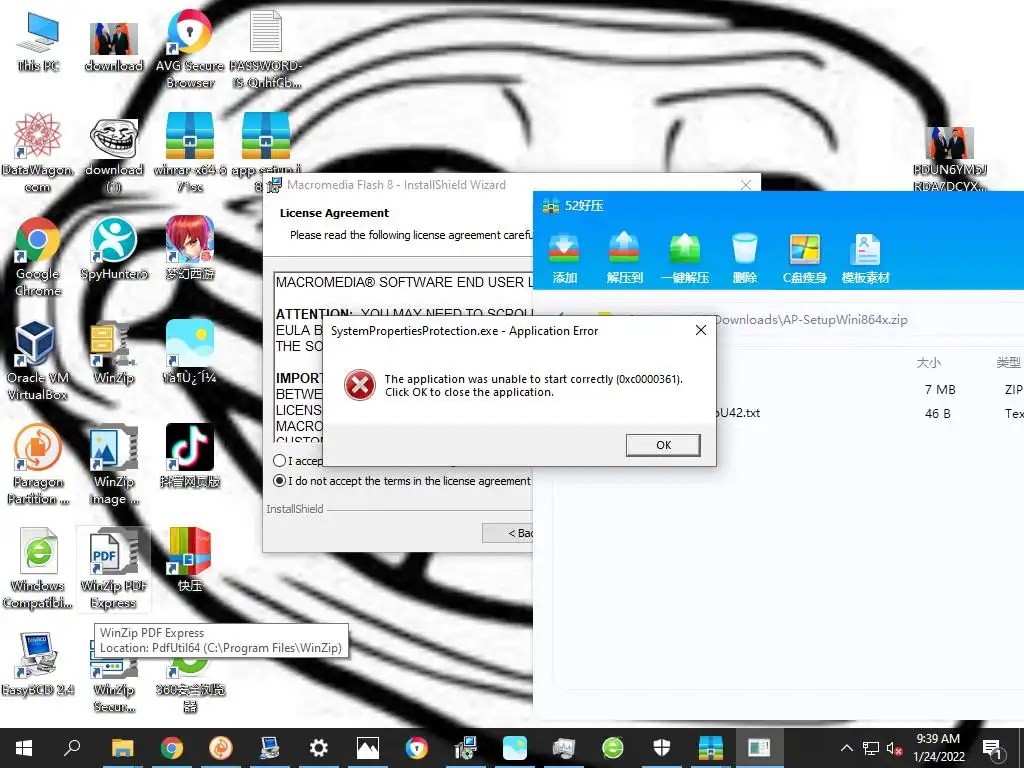
Task: Click the 删除 (Delete) trash icon in 52好压
Action: (x=744, y=258)
